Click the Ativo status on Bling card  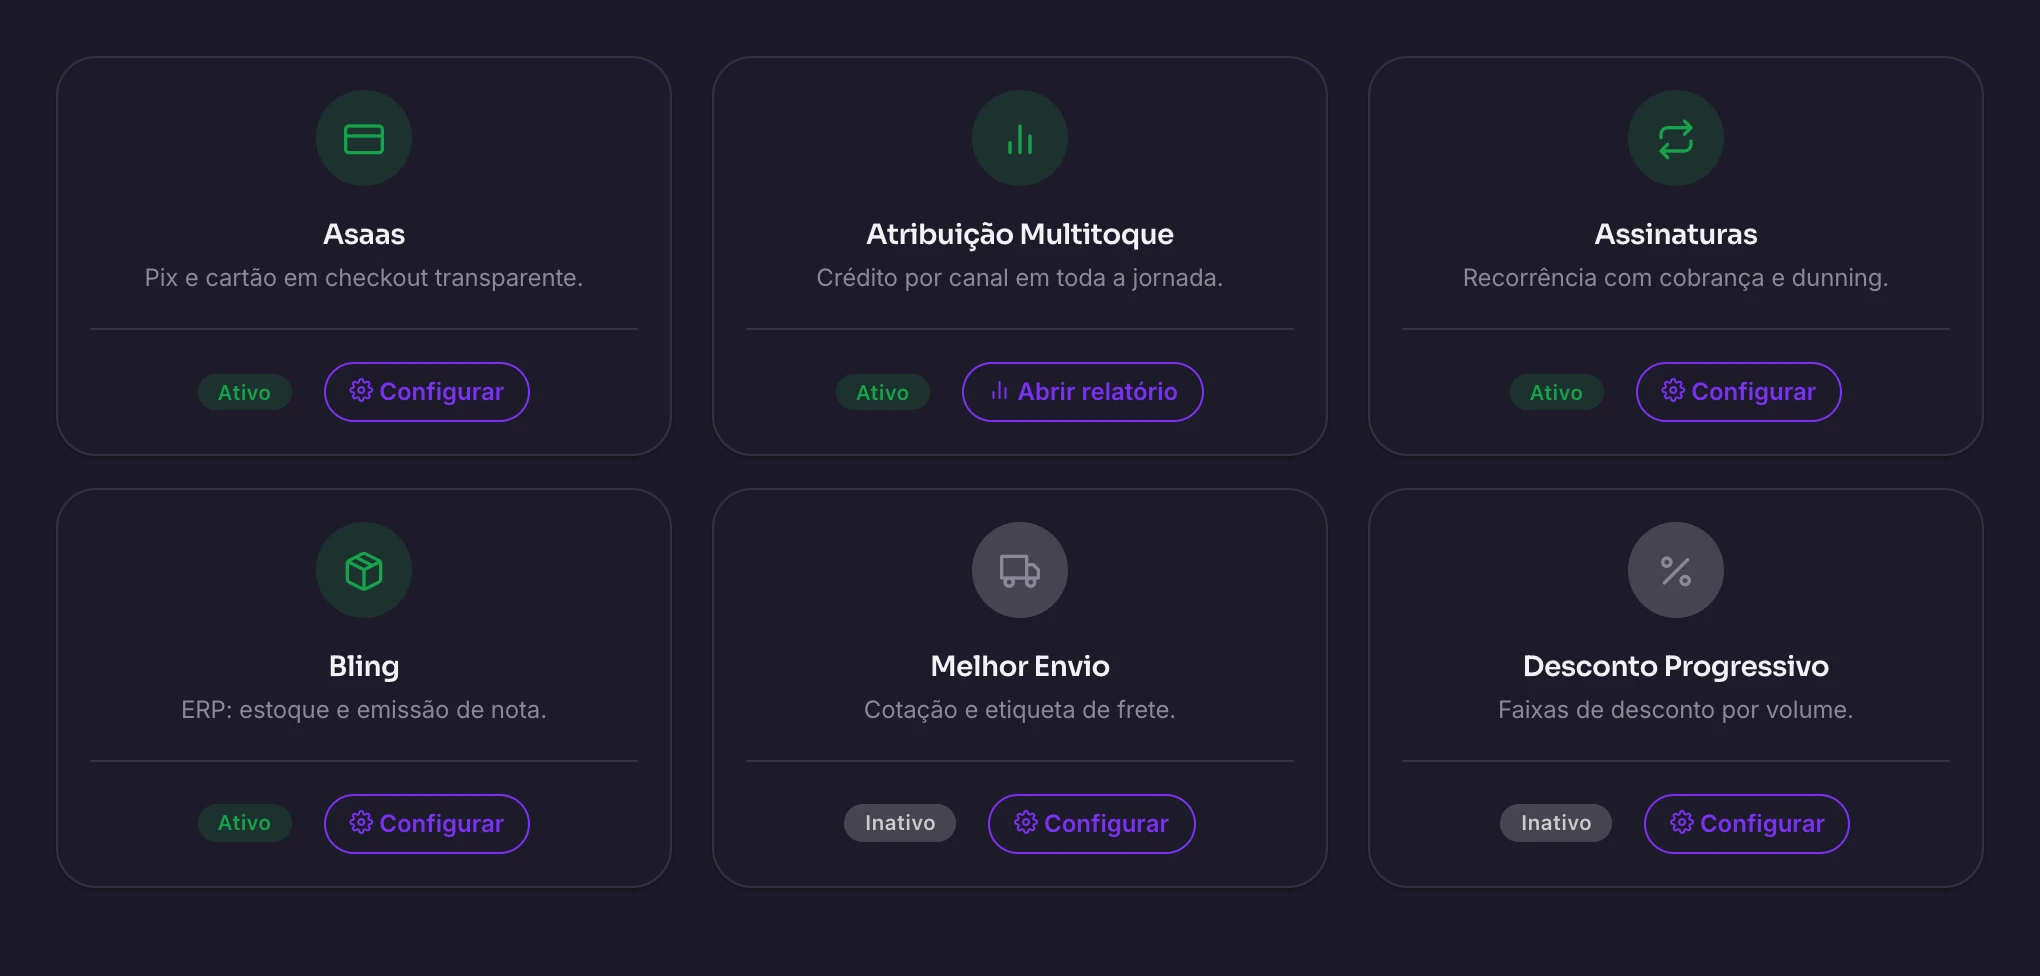(x=245, y=823)
